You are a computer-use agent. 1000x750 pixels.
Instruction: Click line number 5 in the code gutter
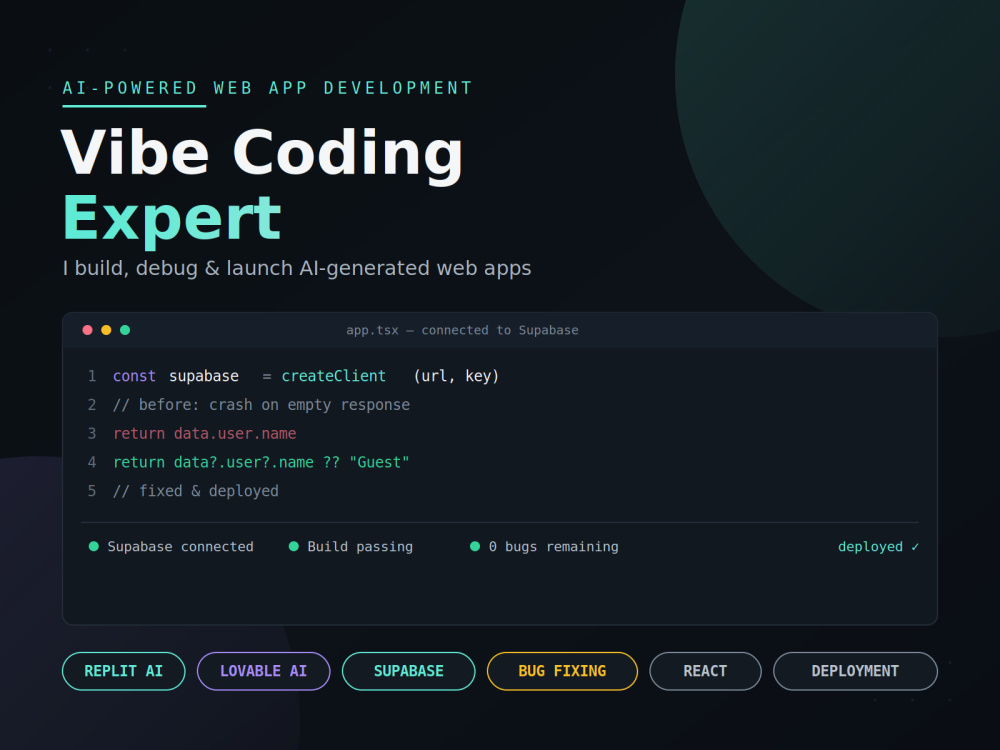coord(92,491)
